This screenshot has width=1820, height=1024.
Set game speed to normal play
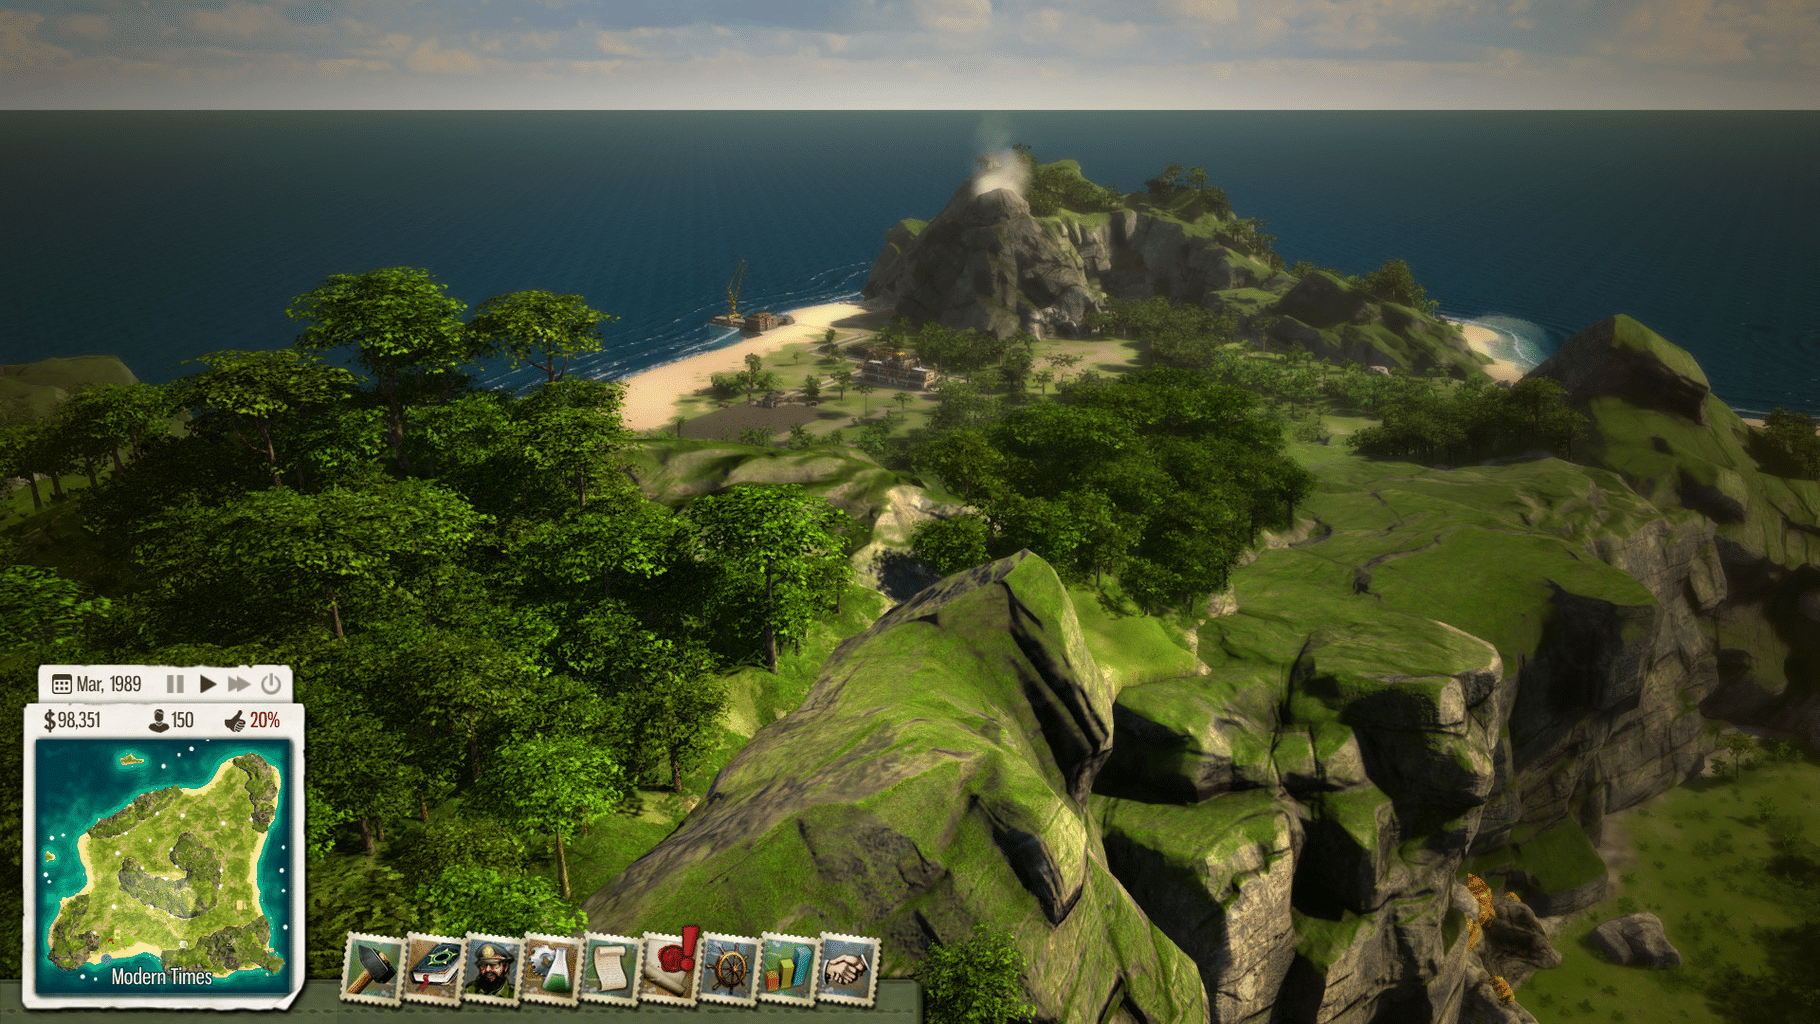coord(207,684)
